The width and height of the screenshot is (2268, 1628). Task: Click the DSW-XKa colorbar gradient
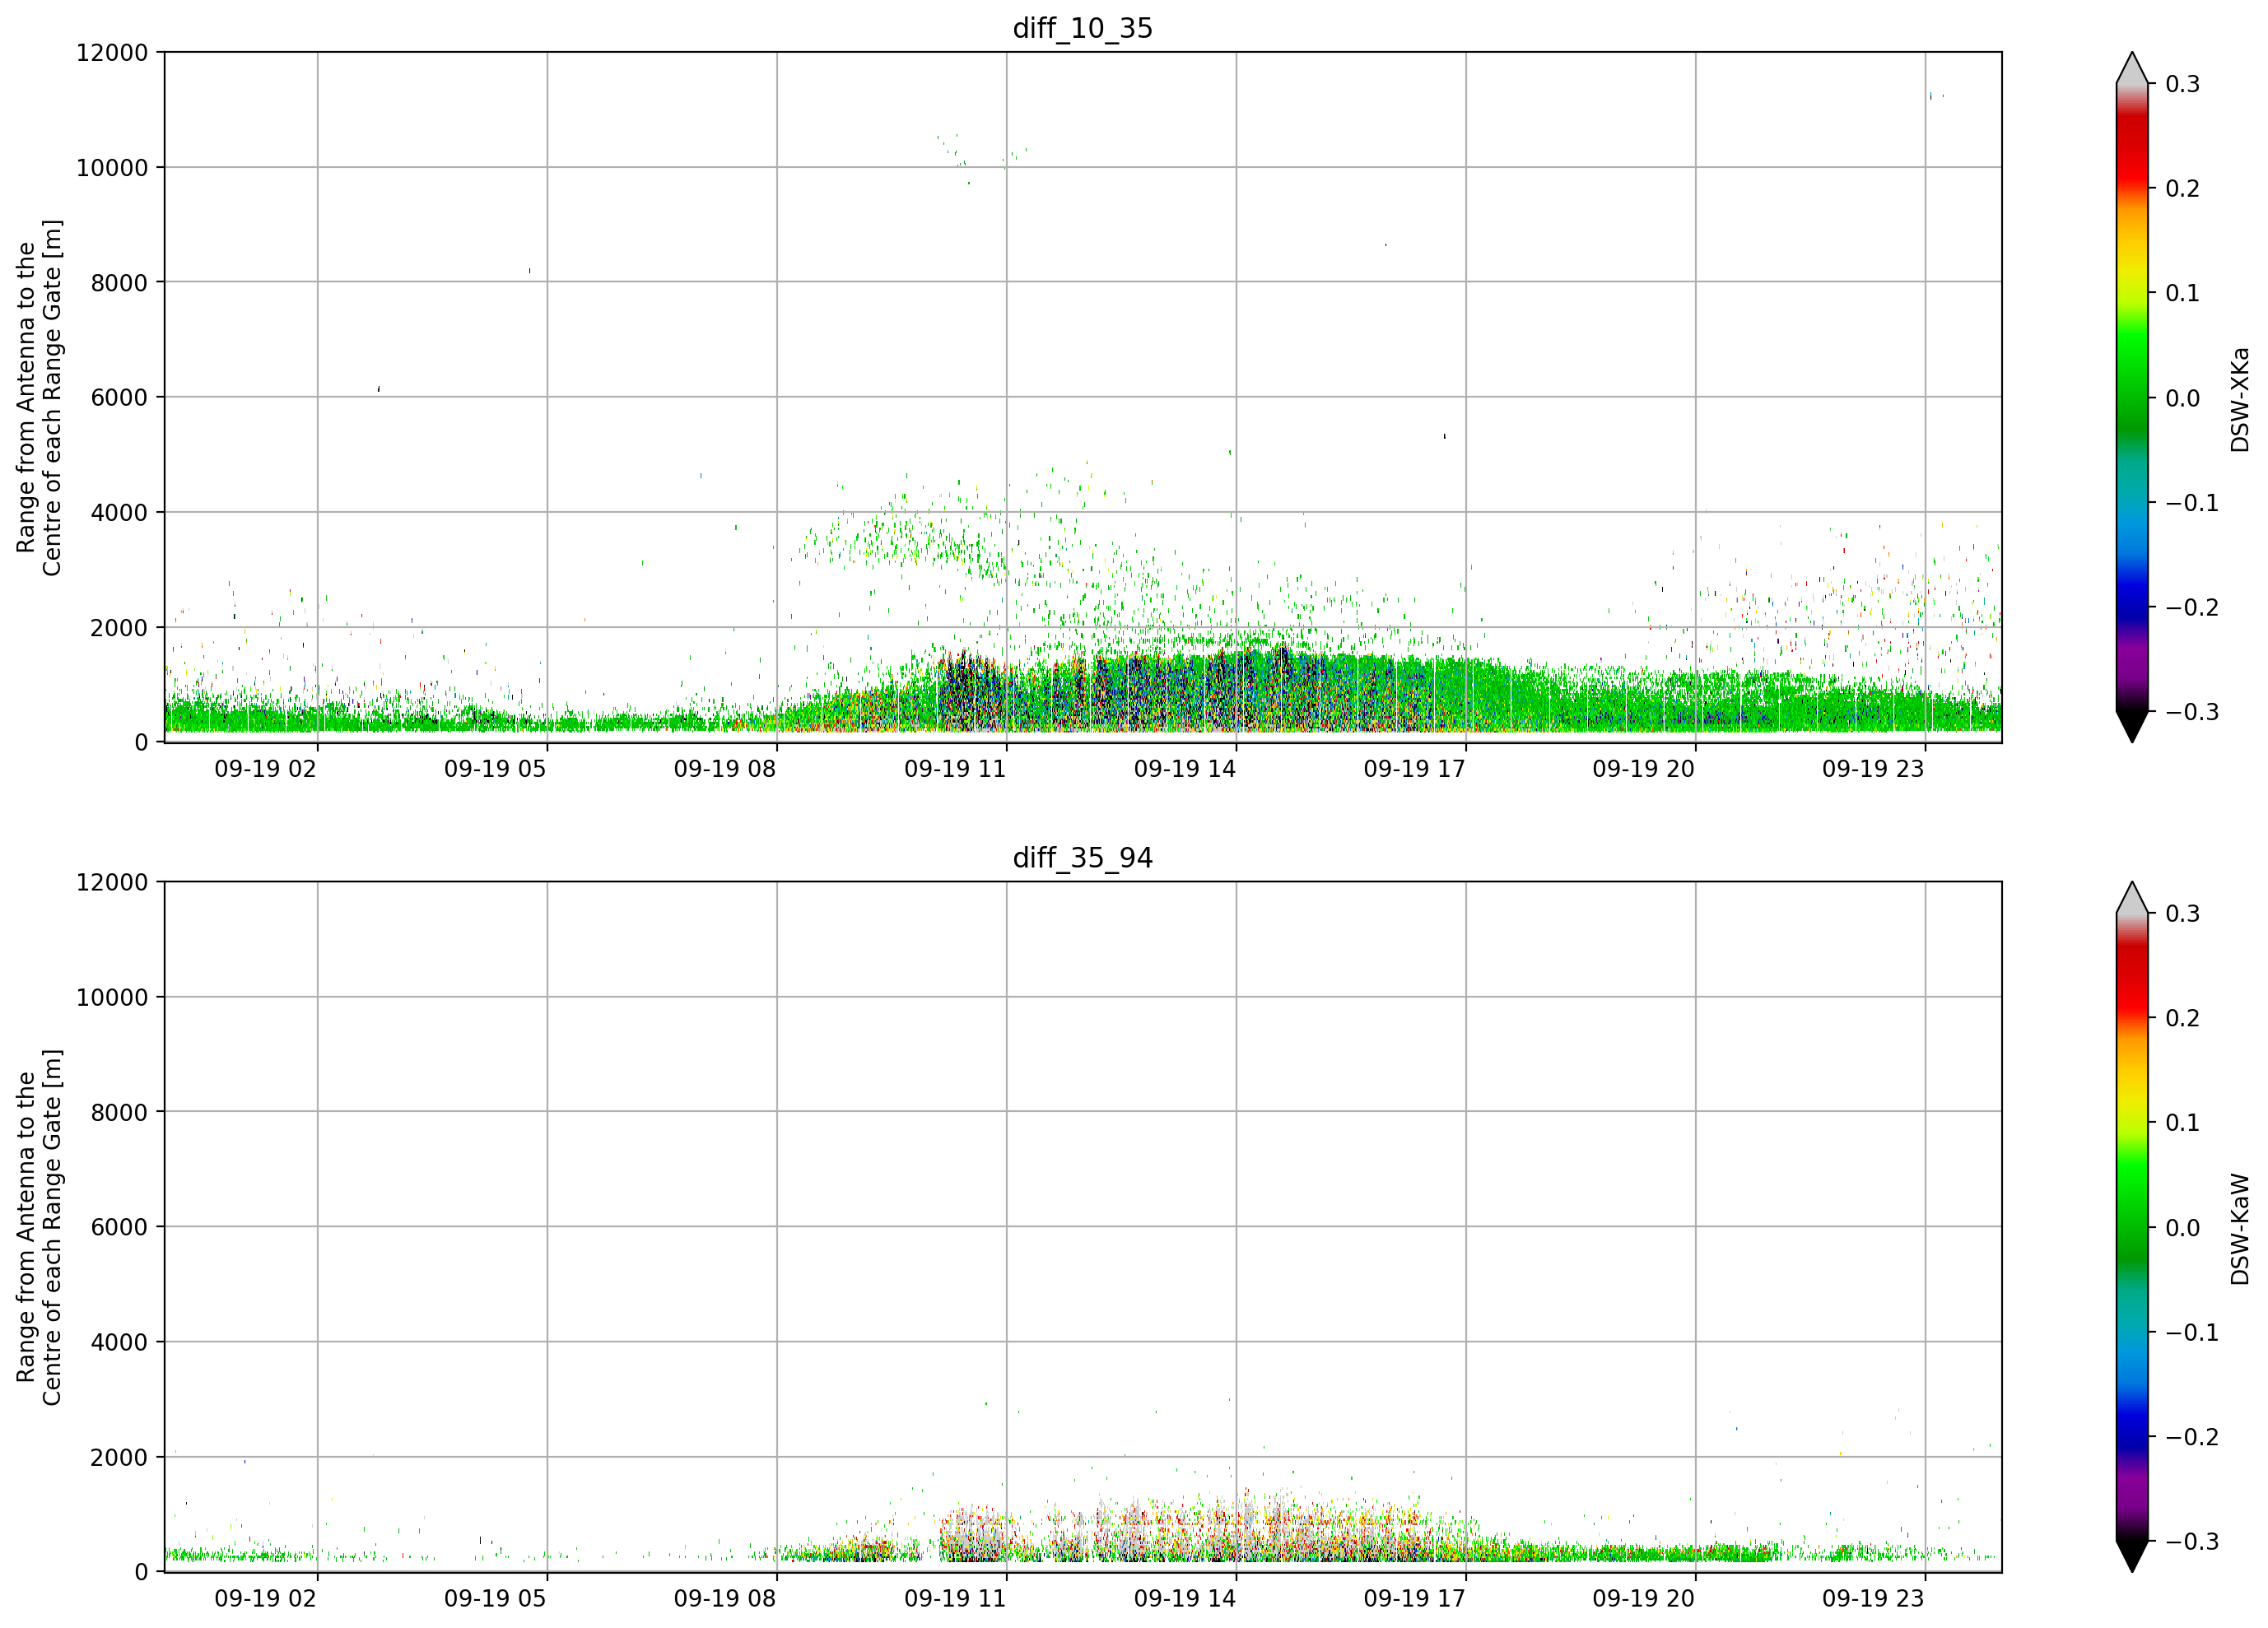[2132, 397]
